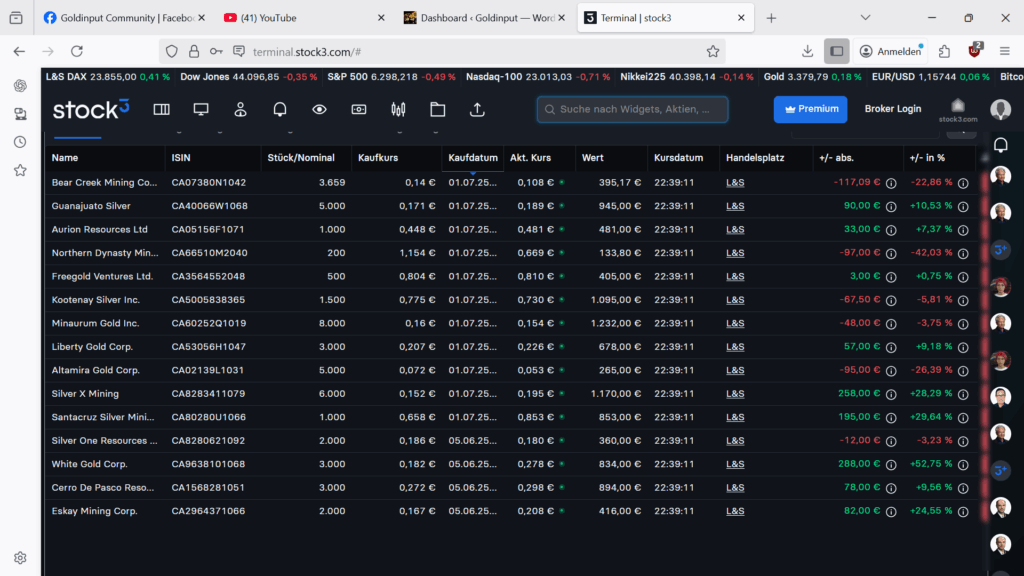Screen dimensions: 1024x576
Task: Click Altamira Gold Corp. name cell
Action: [95, 370]
